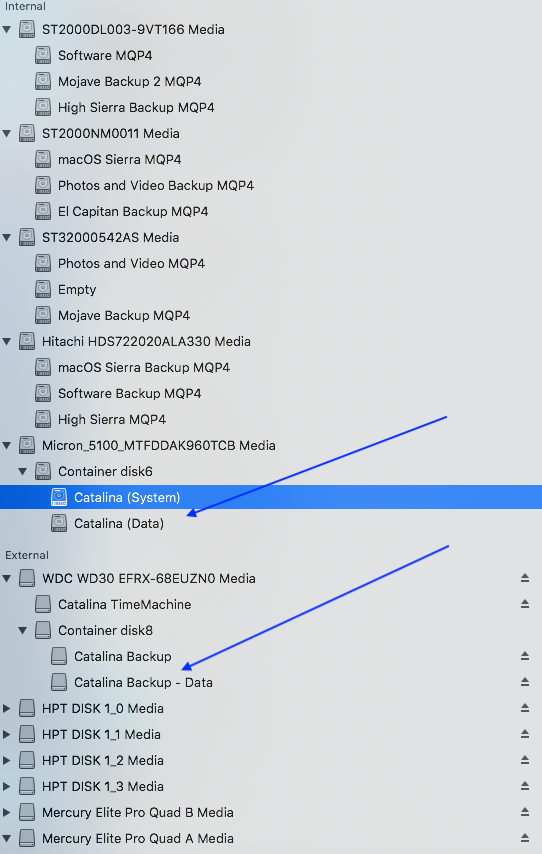Viewport: 542px width, 854px height.
Task: Eject the Catalina Backup volume
Action: click(525, 656)
